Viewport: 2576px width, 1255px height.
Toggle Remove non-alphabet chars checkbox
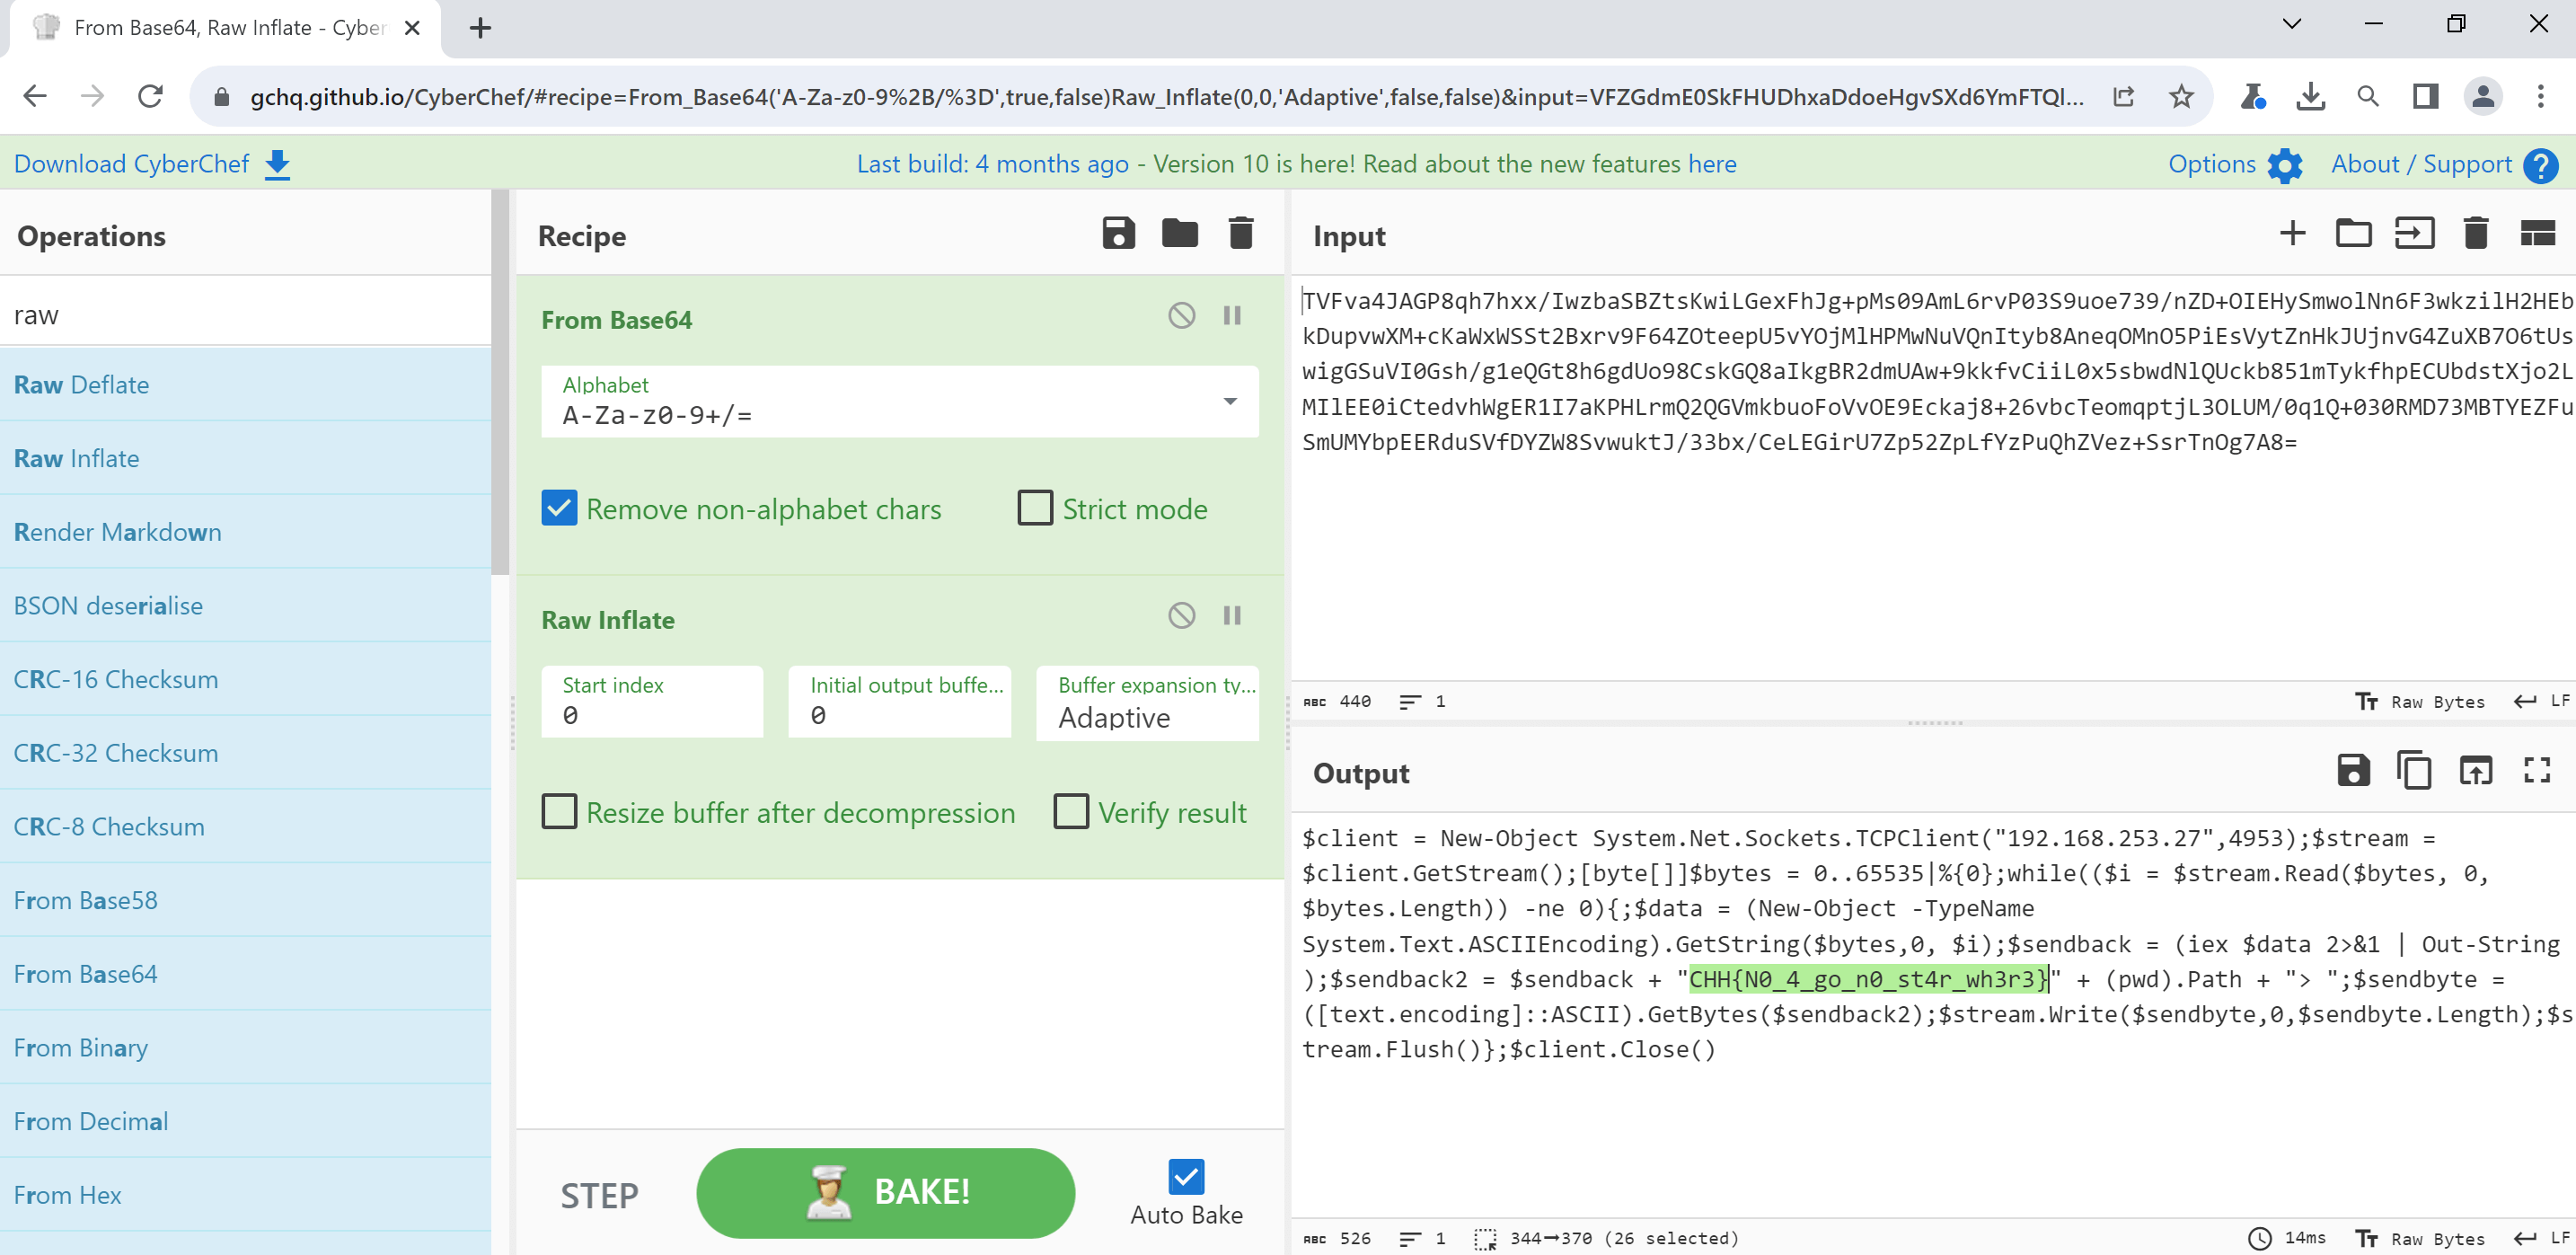[559, 508]
